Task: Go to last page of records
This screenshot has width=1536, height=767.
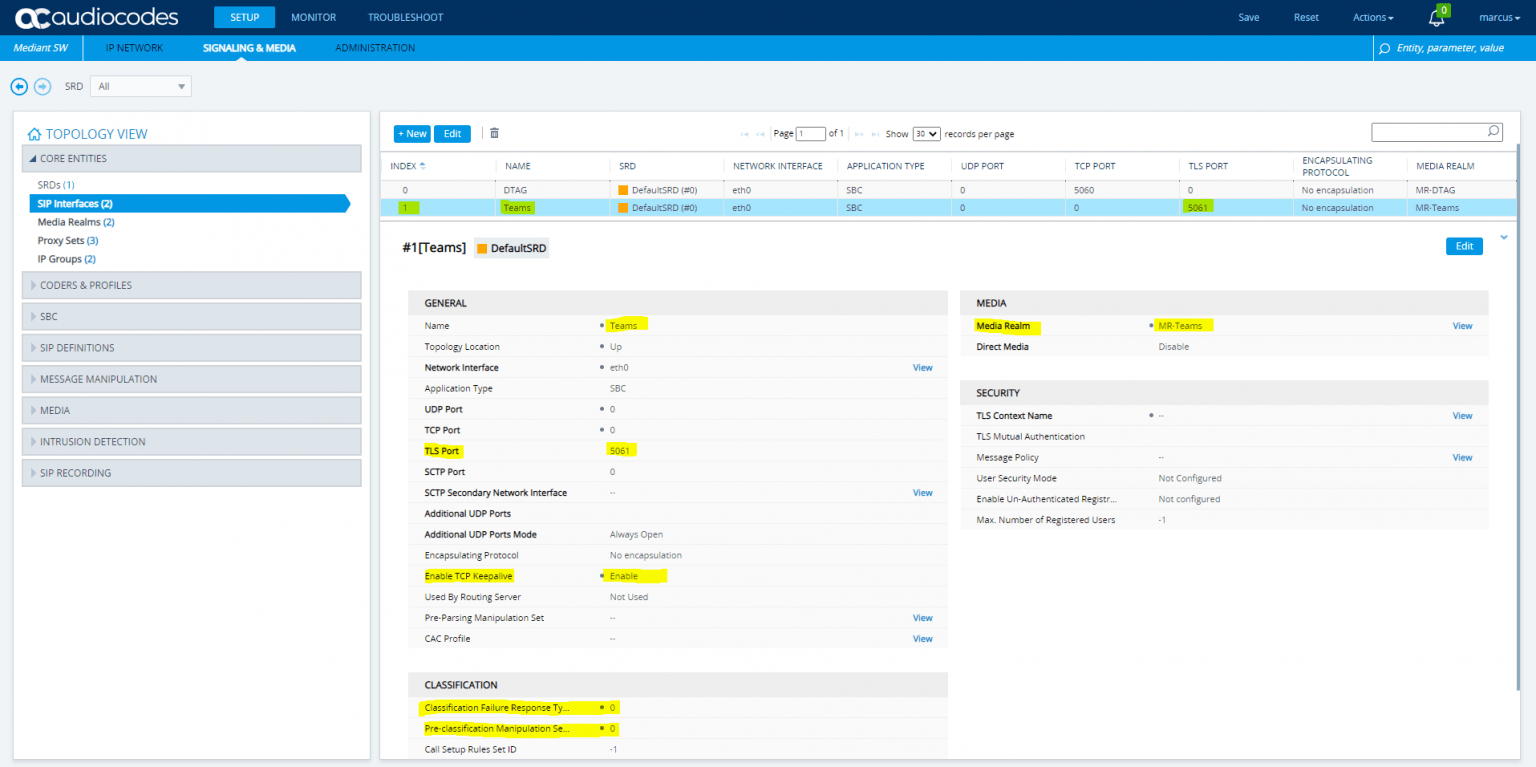Action: 876,134
